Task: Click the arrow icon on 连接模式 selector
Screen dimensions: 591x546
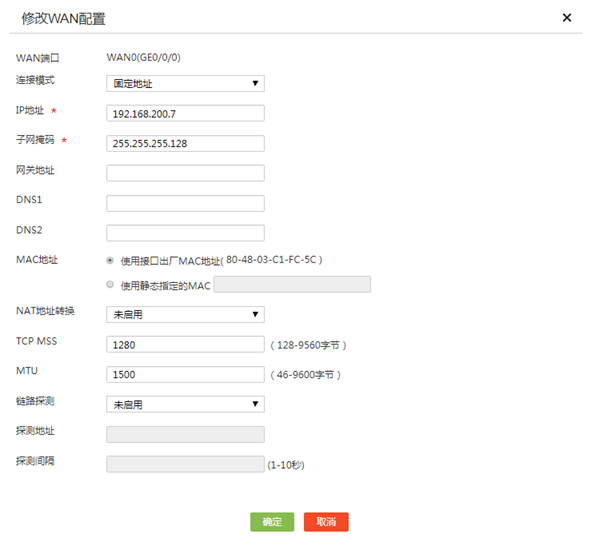Action: (x=255, y=83)
